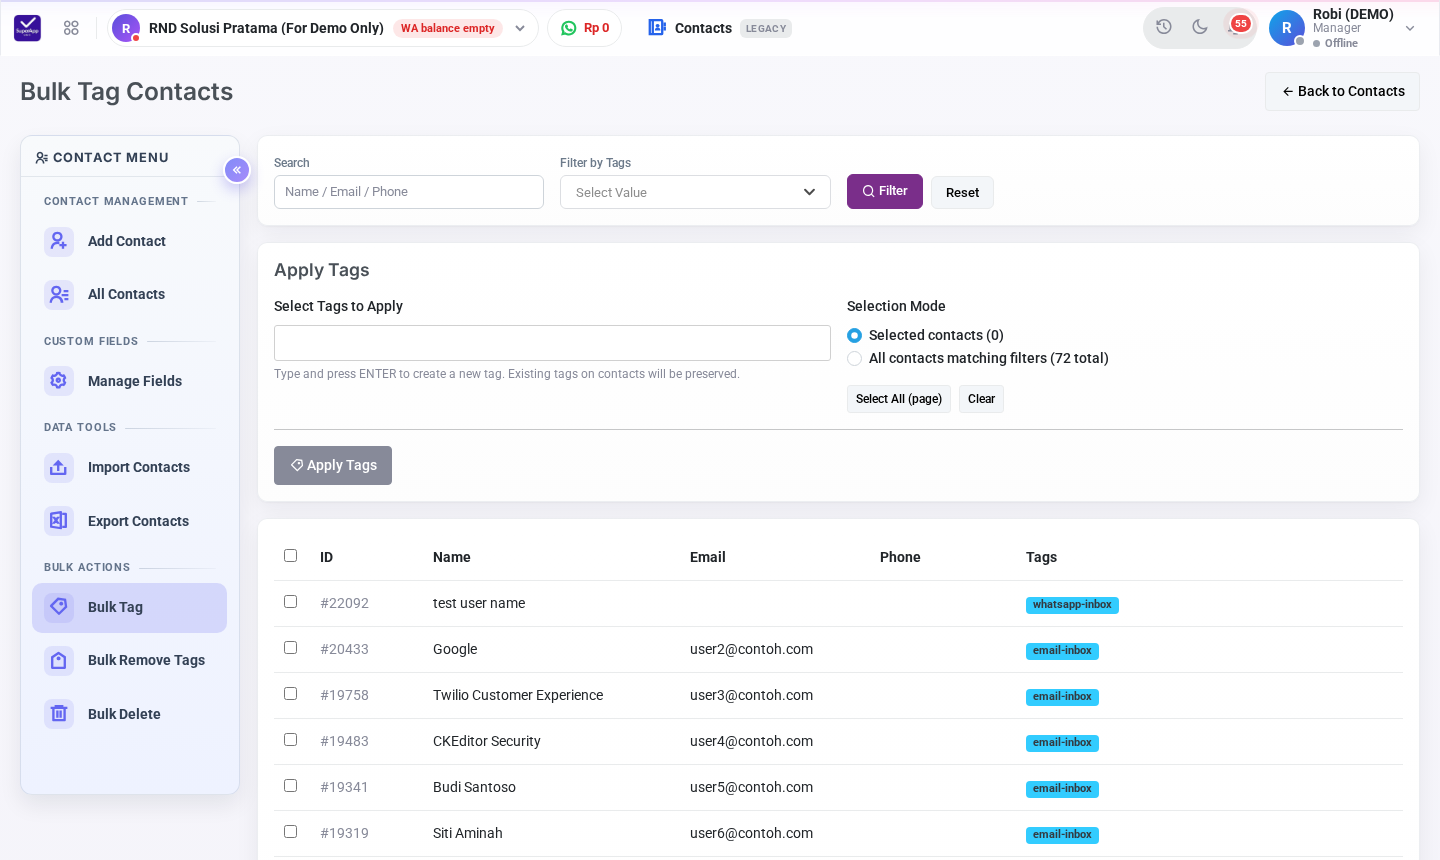This screenshot has height=860, width=1440.
Task: Toggle dark mode moon icon
Action: click(x=1200, y=27)
